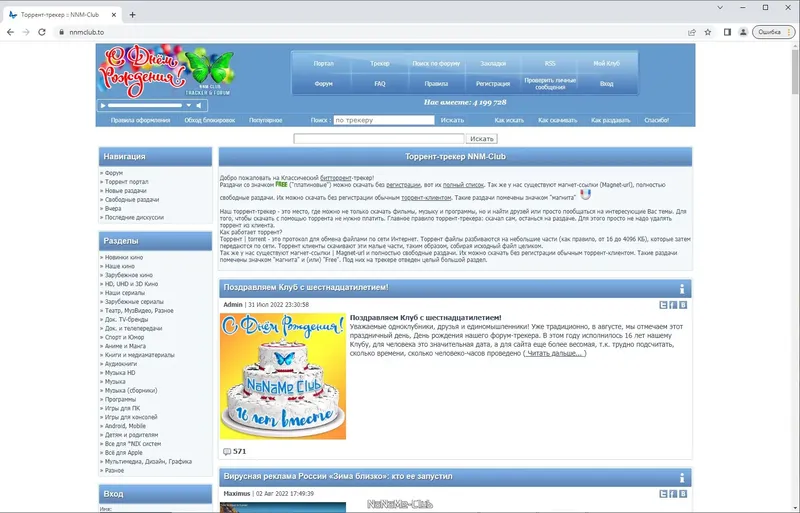The height and width of the screenshot is (513, 800).
Task: Click the audio player progress bar
Action: coord(145,106)
